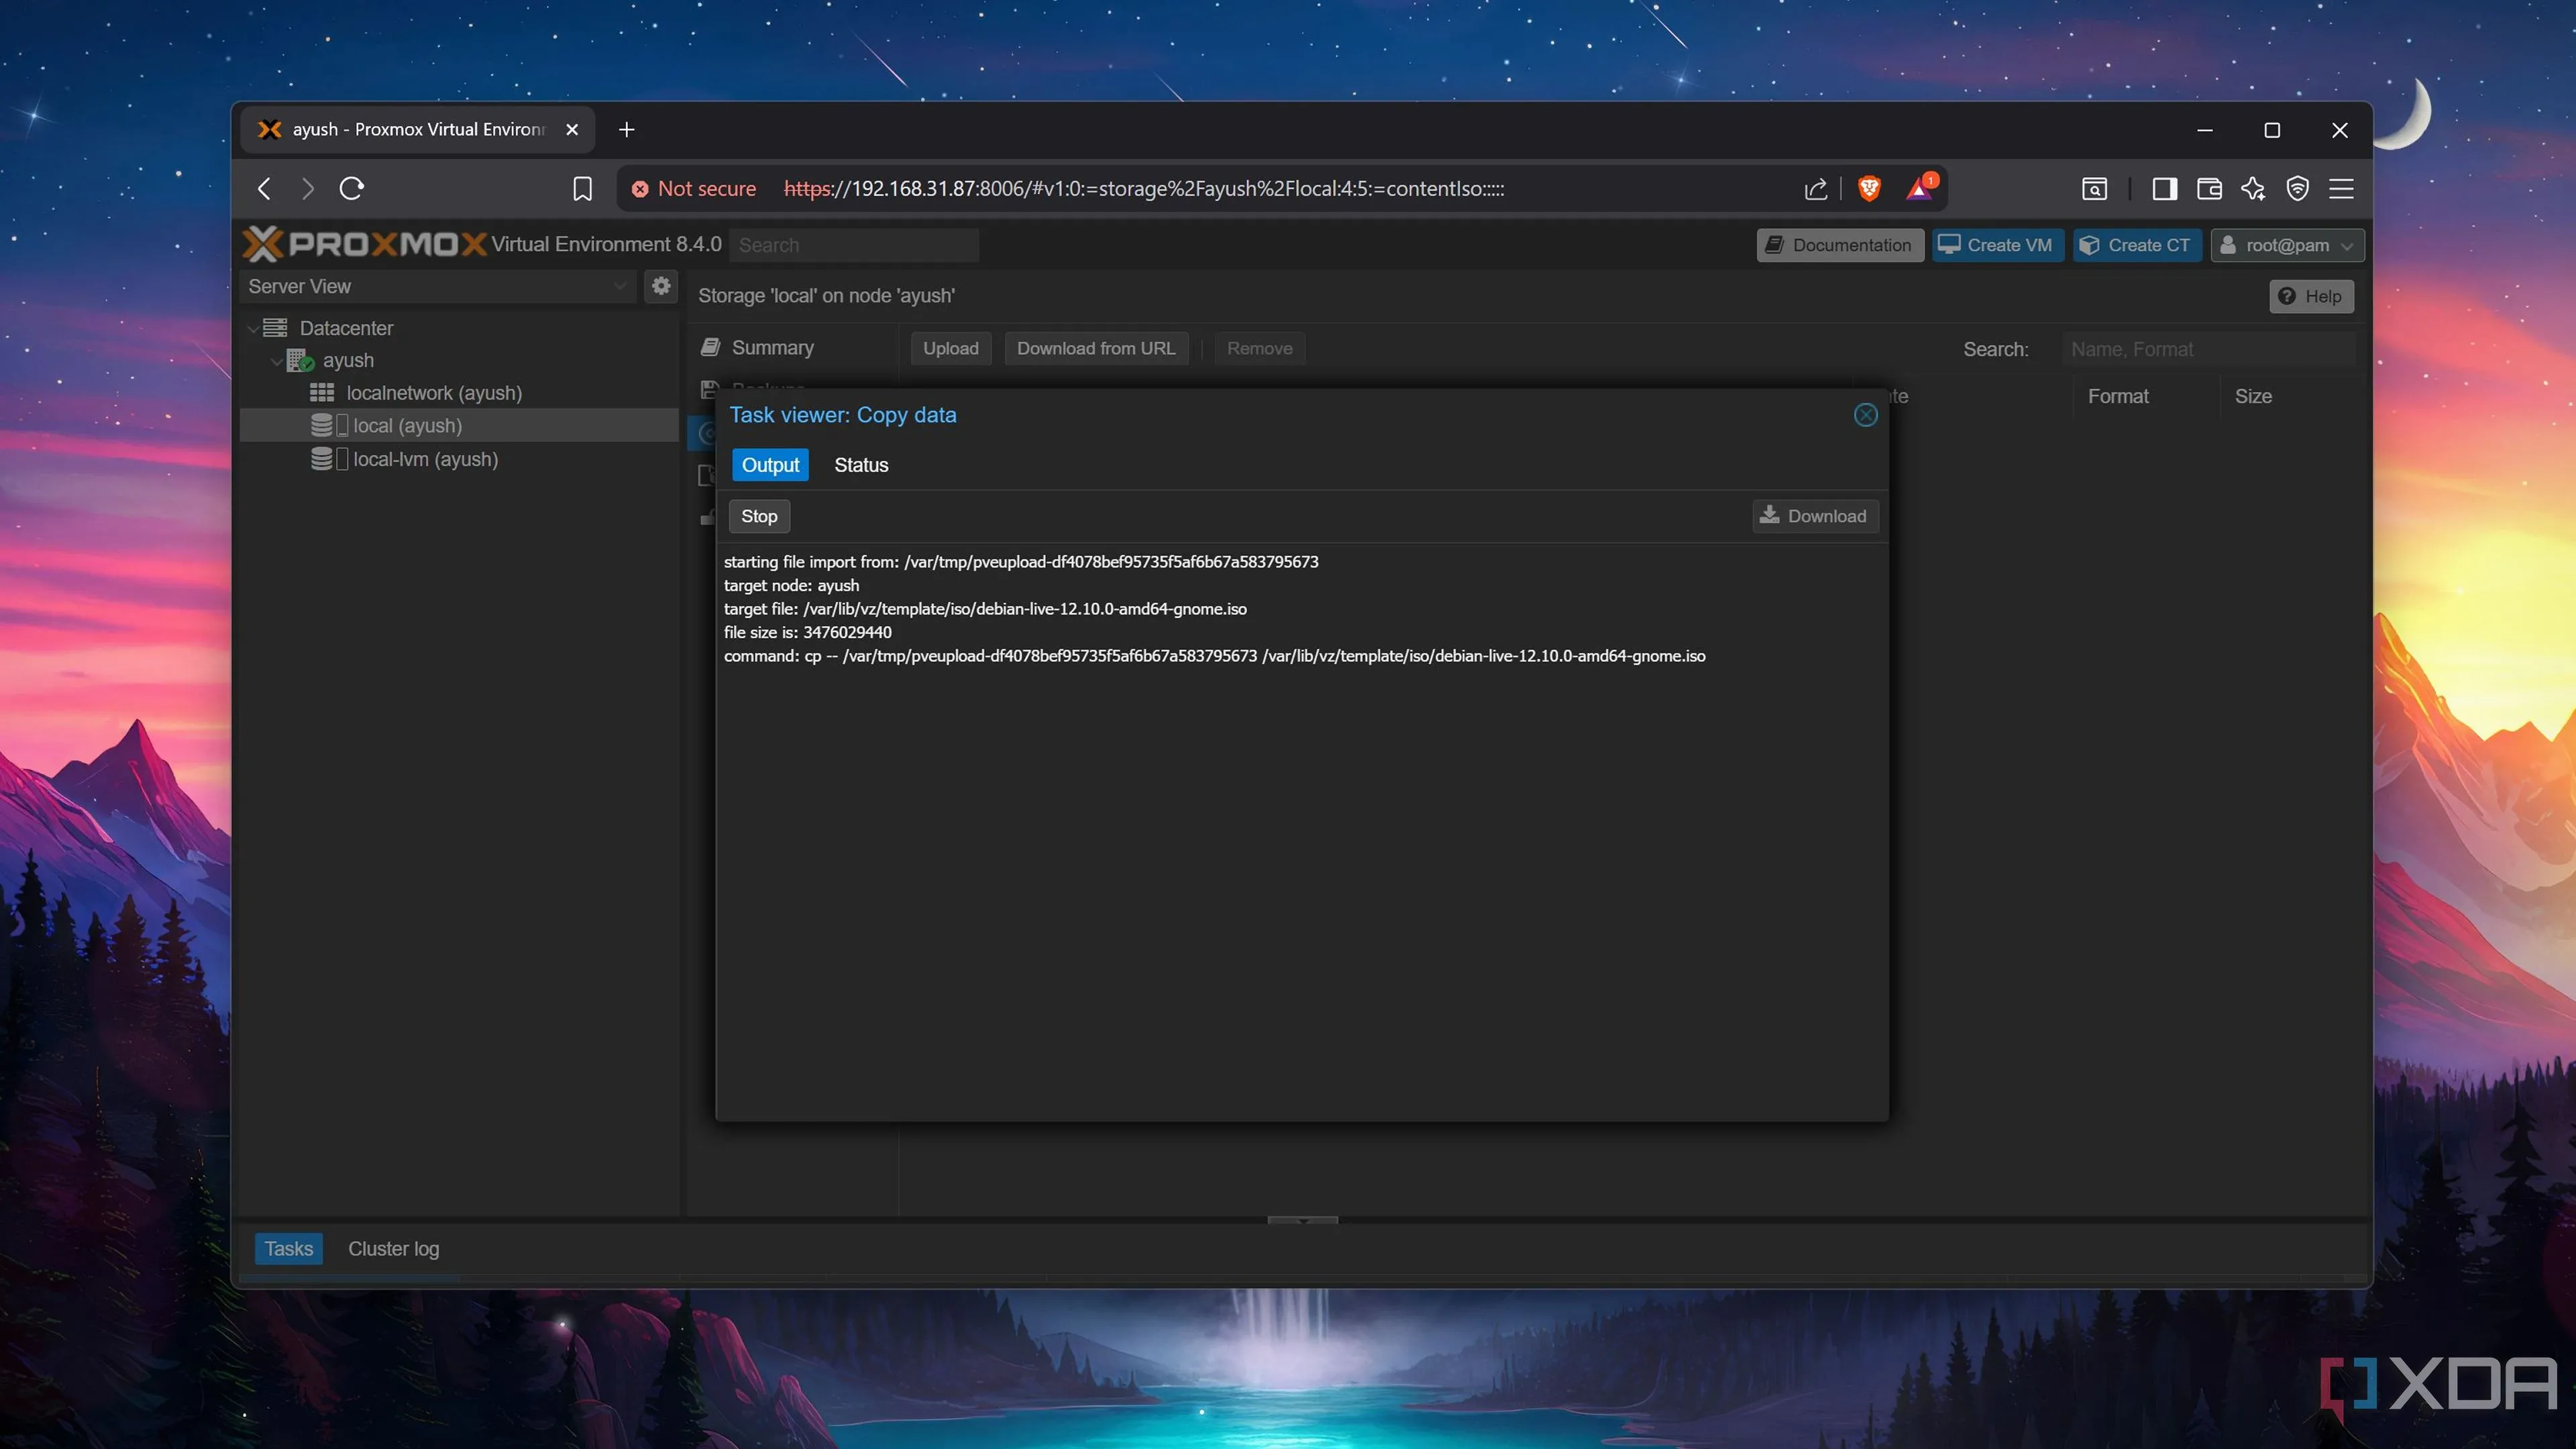The height and width of the screenshot is (1449, 2576).
Task: Collapse the ayush node
Action: (x=276, y=361)
